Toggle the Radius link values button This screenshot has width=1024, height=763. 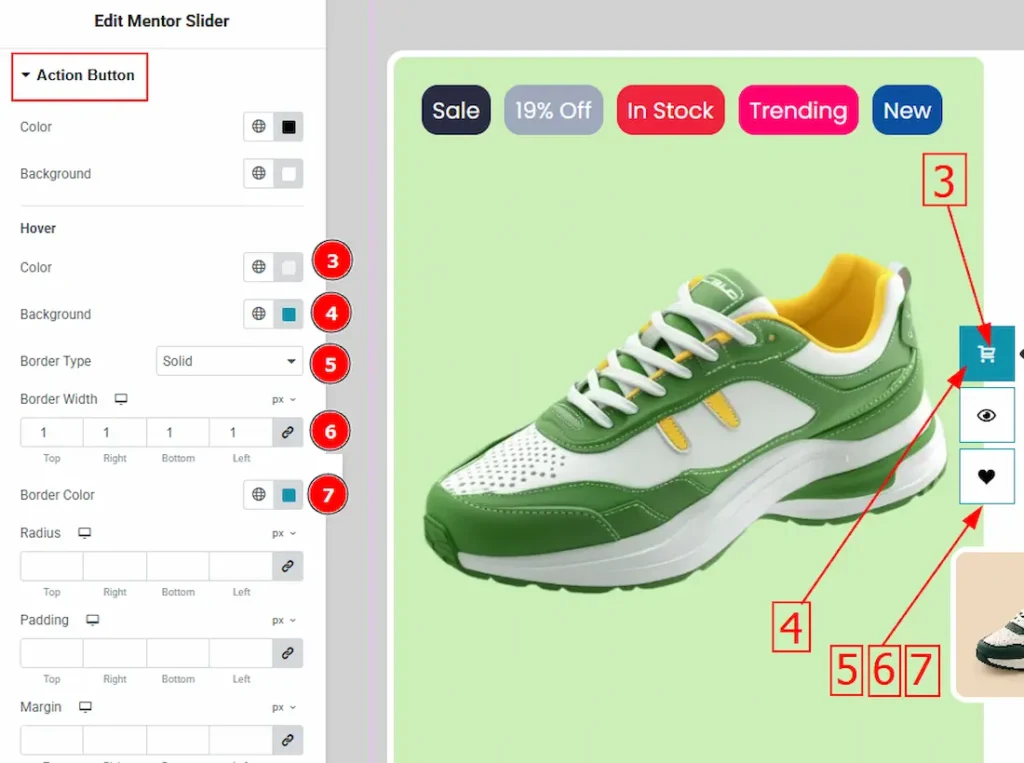coord(288,566)
